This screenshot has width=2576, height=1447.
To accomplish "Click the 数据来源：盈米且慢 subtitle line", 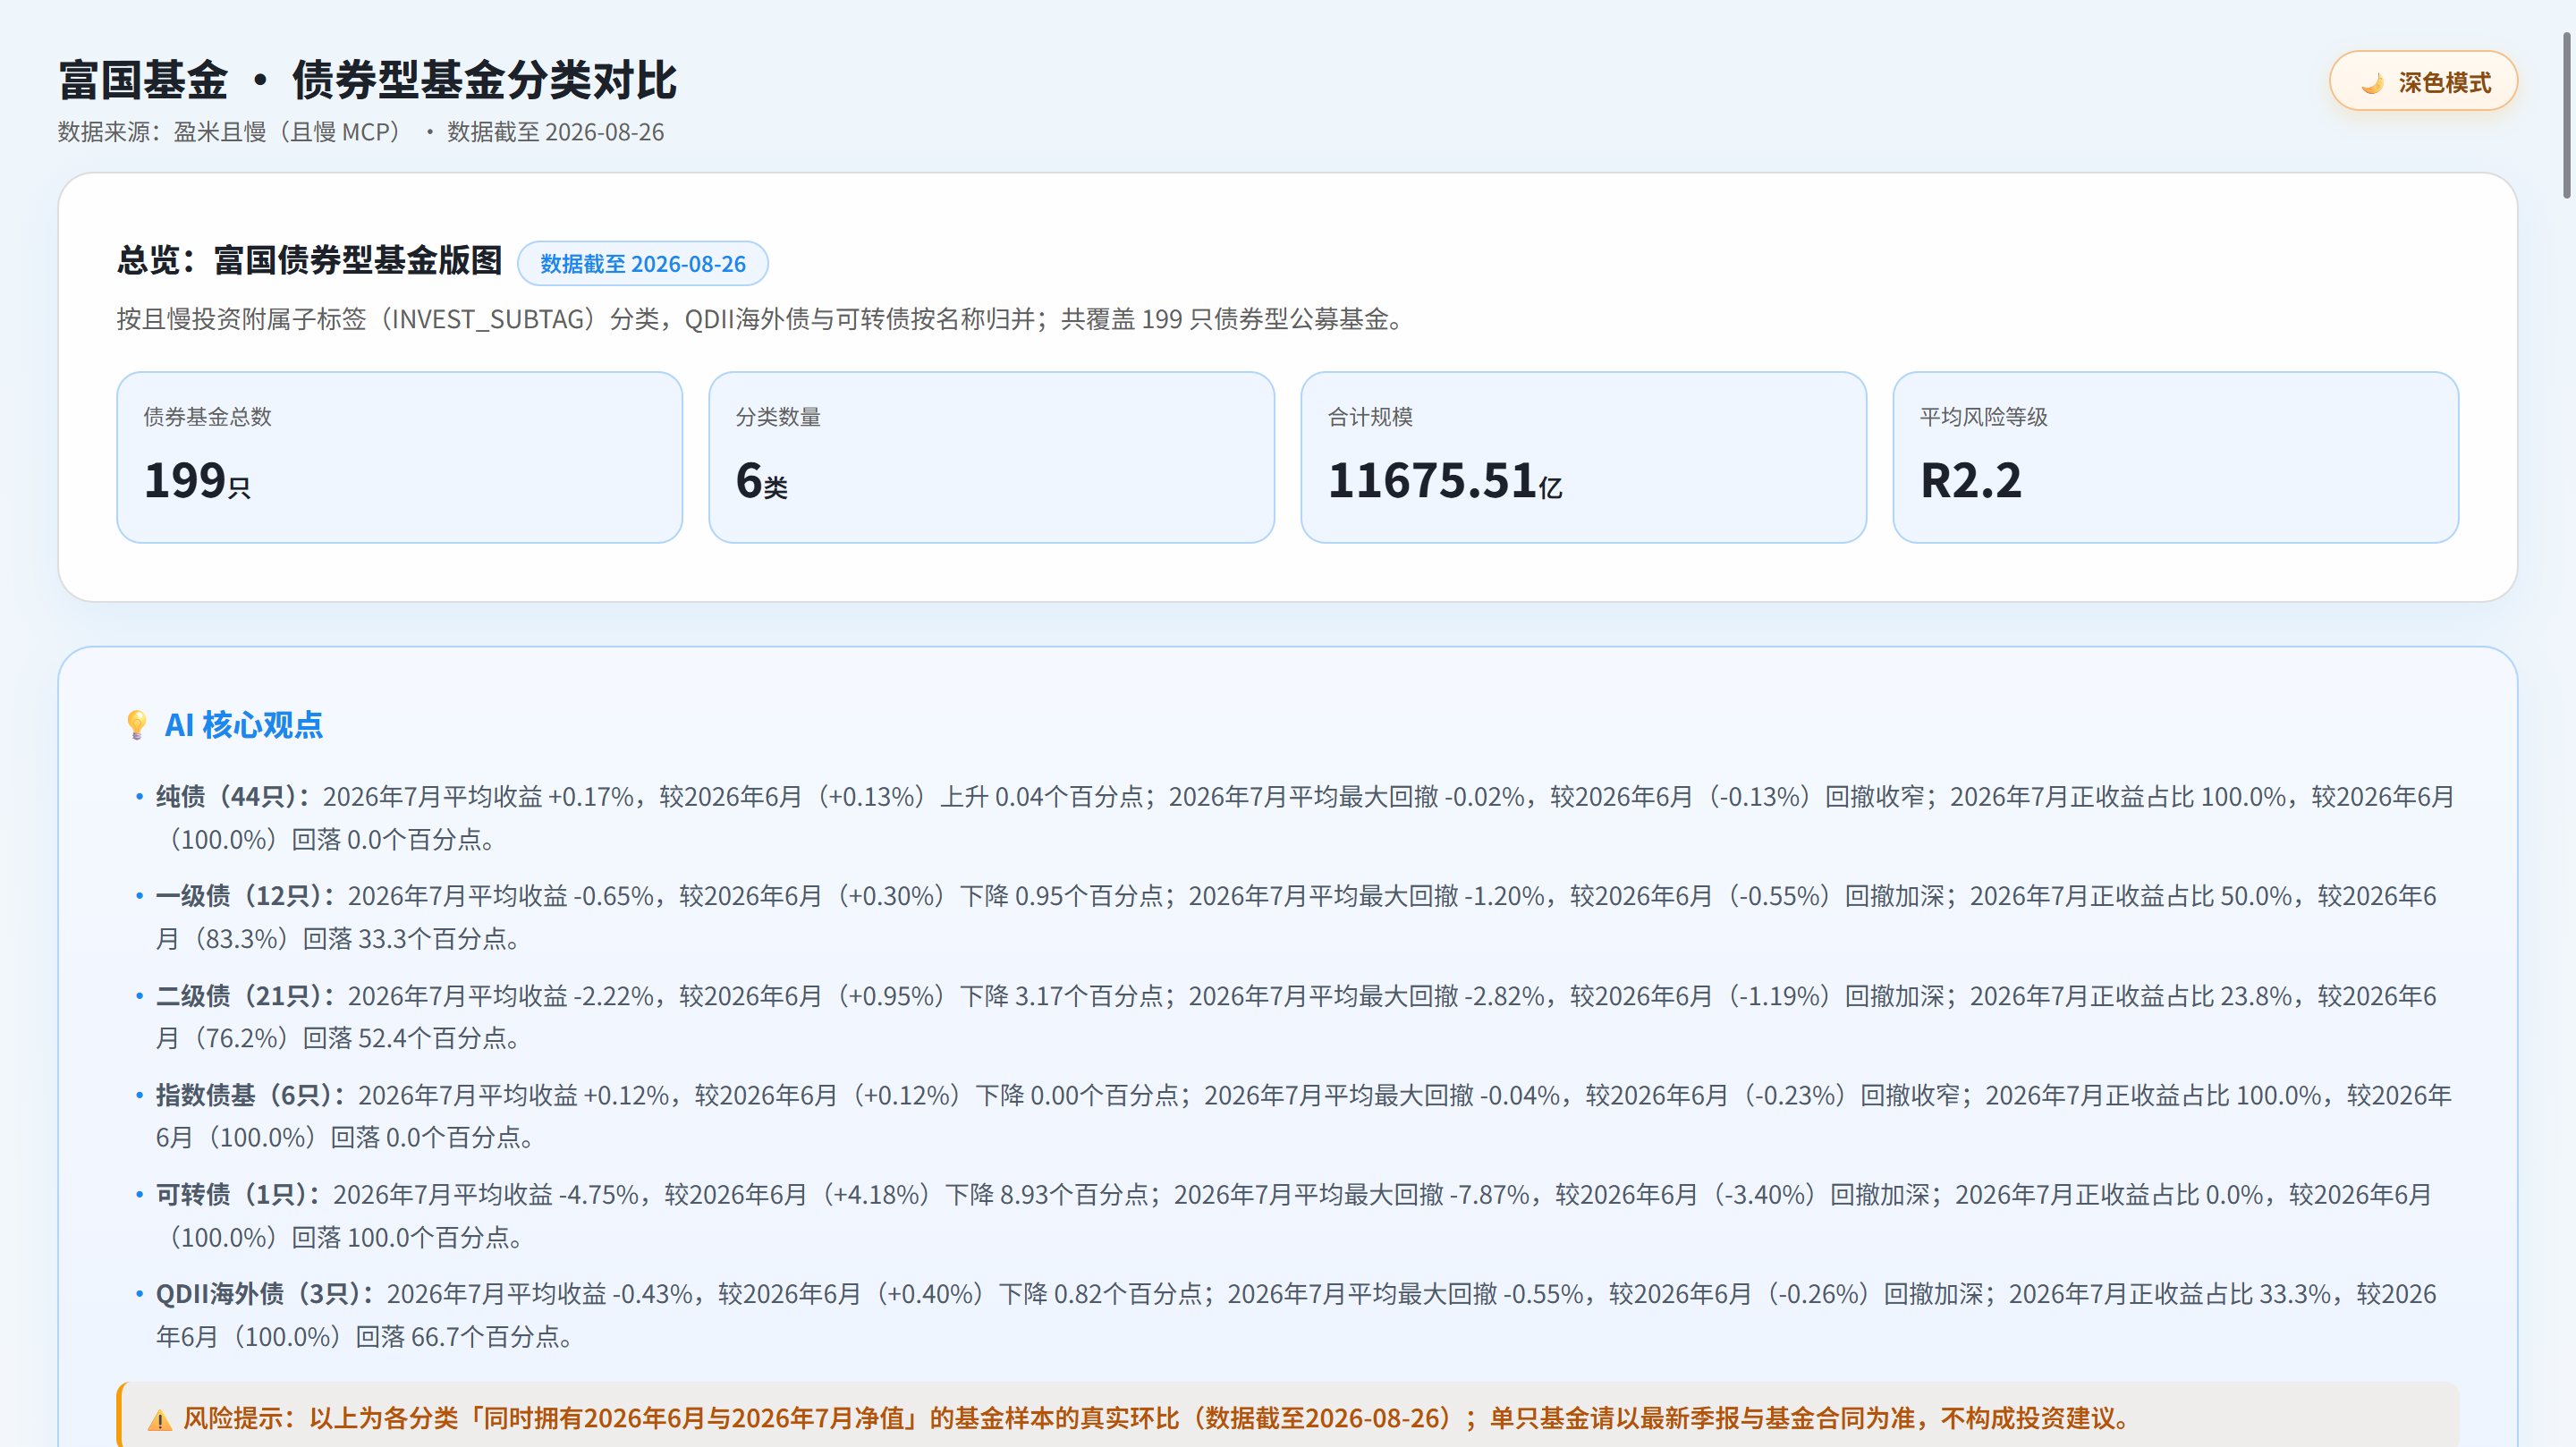I will coord(361,132).
